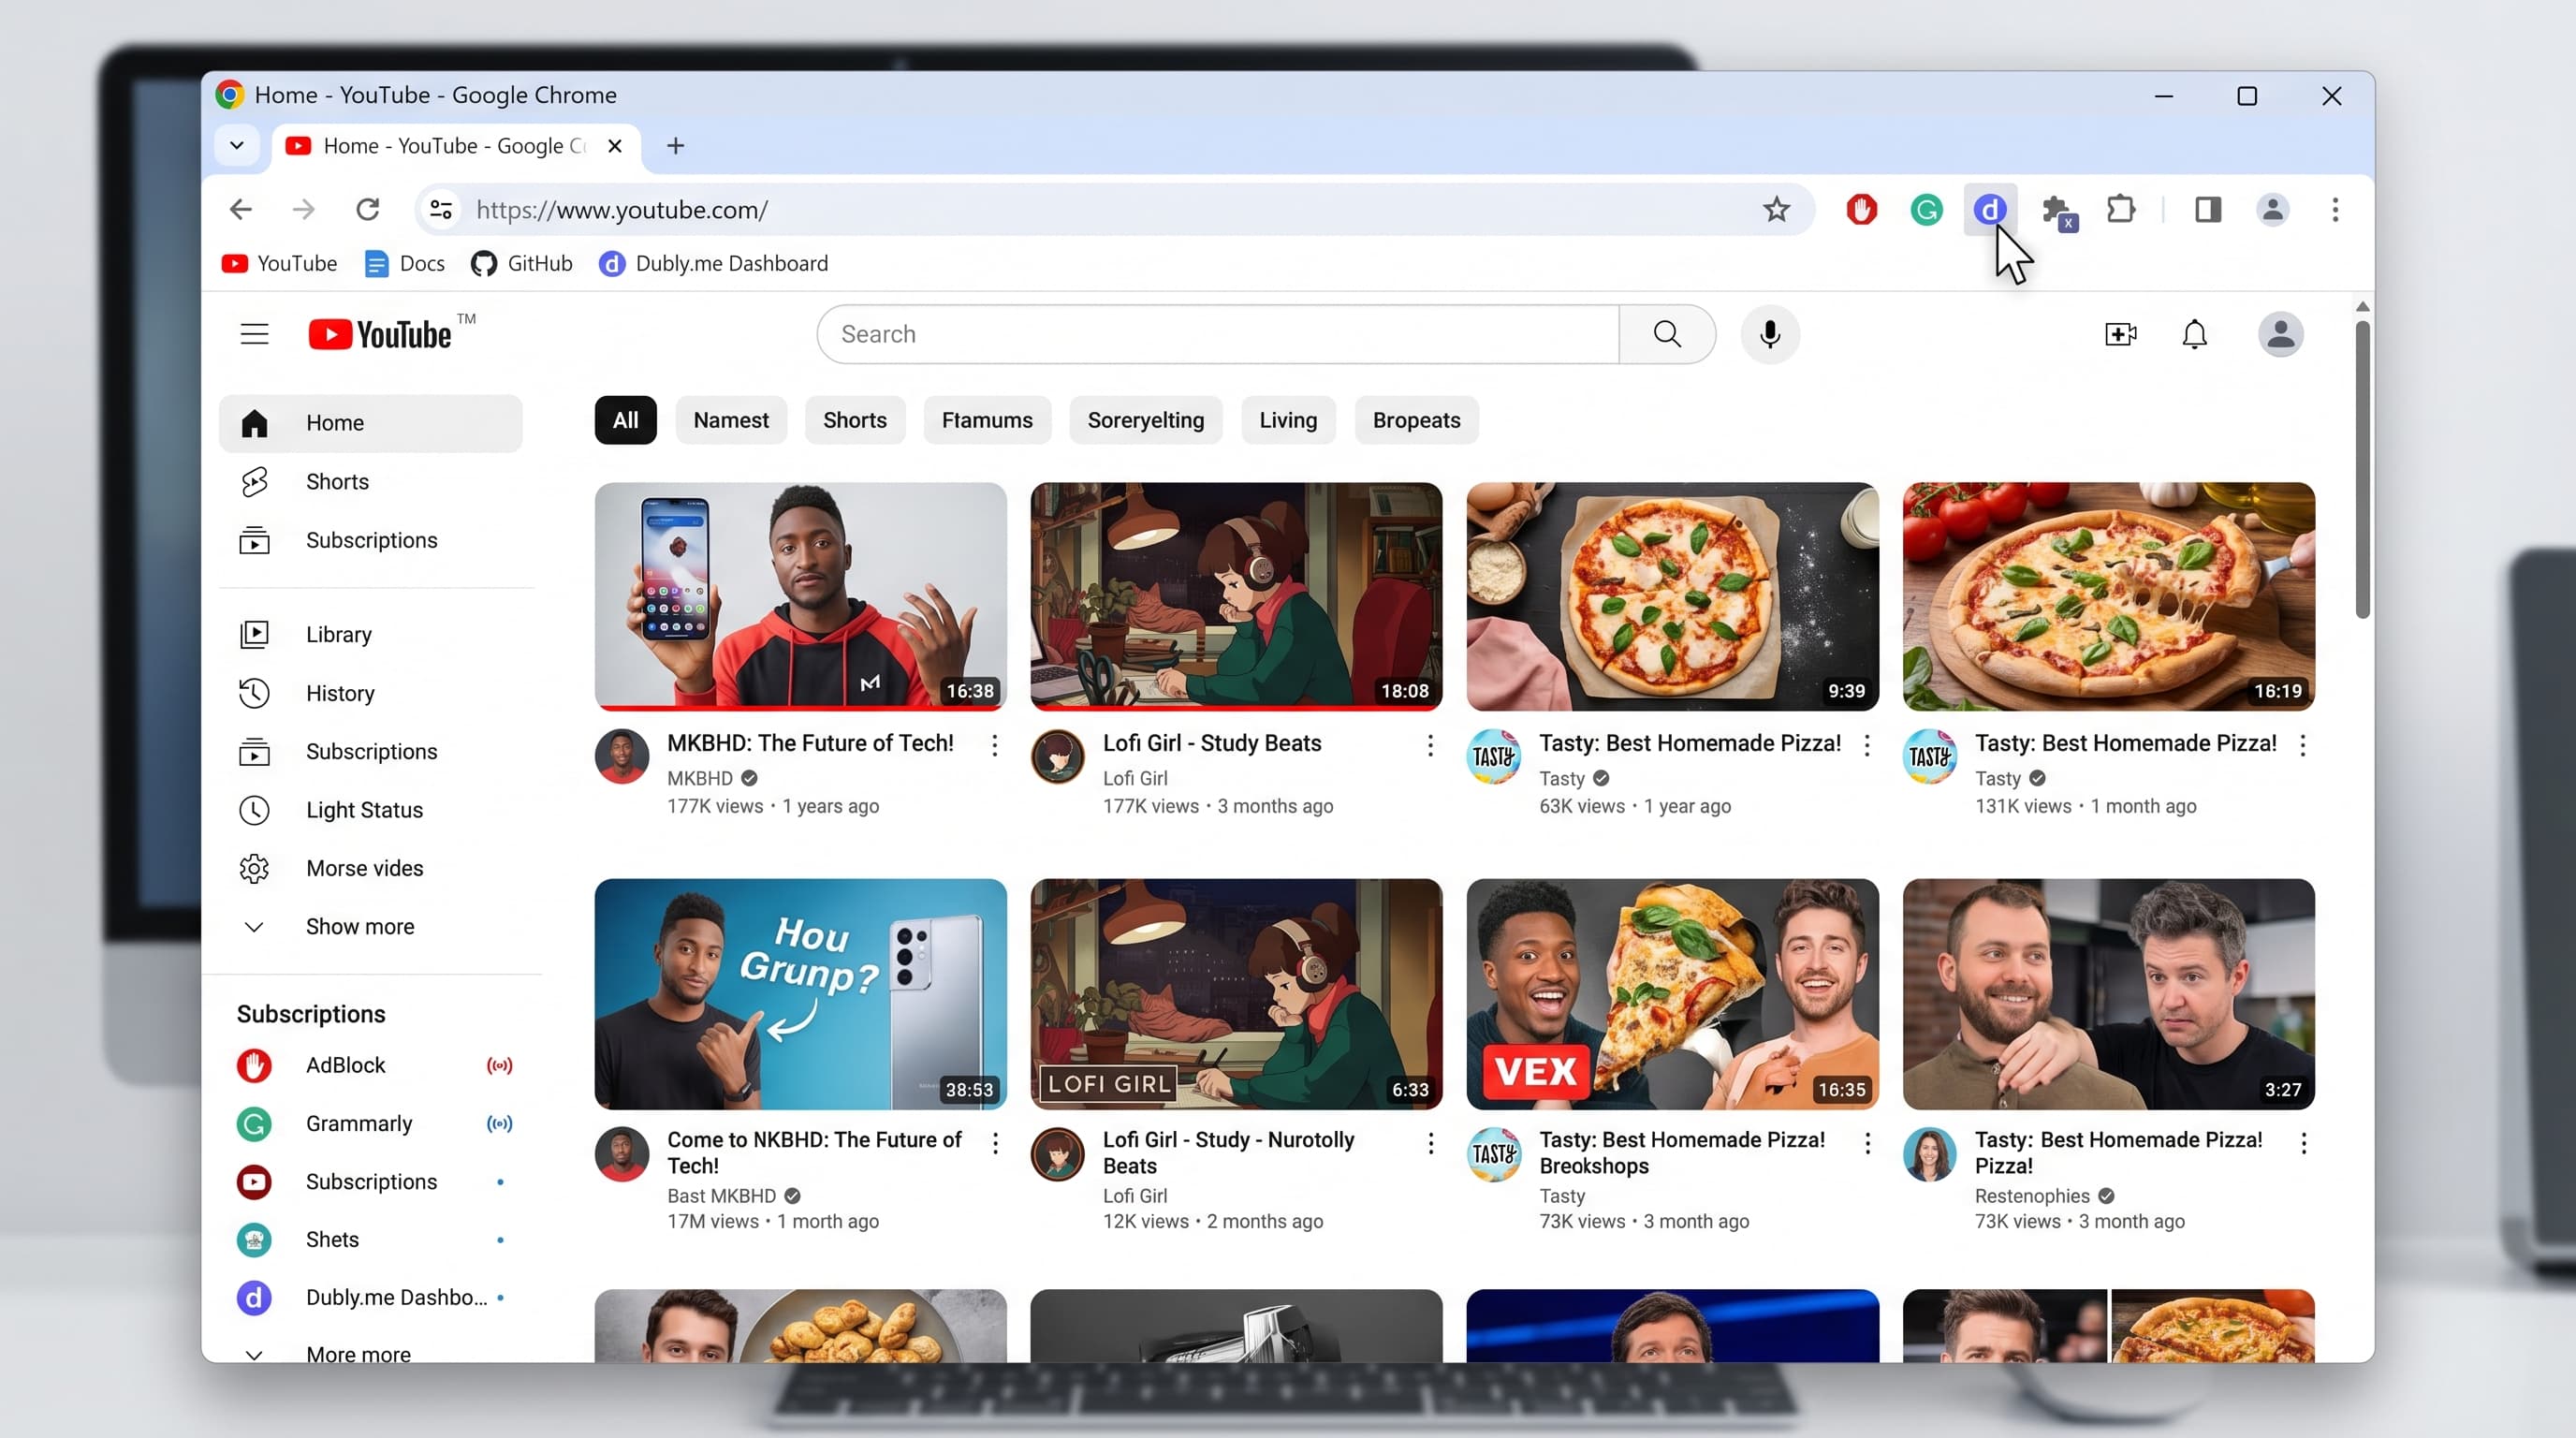Open options for MKBHD: The Future of Tech!
This screenshot has height=1438, width=2576.
click(994, 745)
